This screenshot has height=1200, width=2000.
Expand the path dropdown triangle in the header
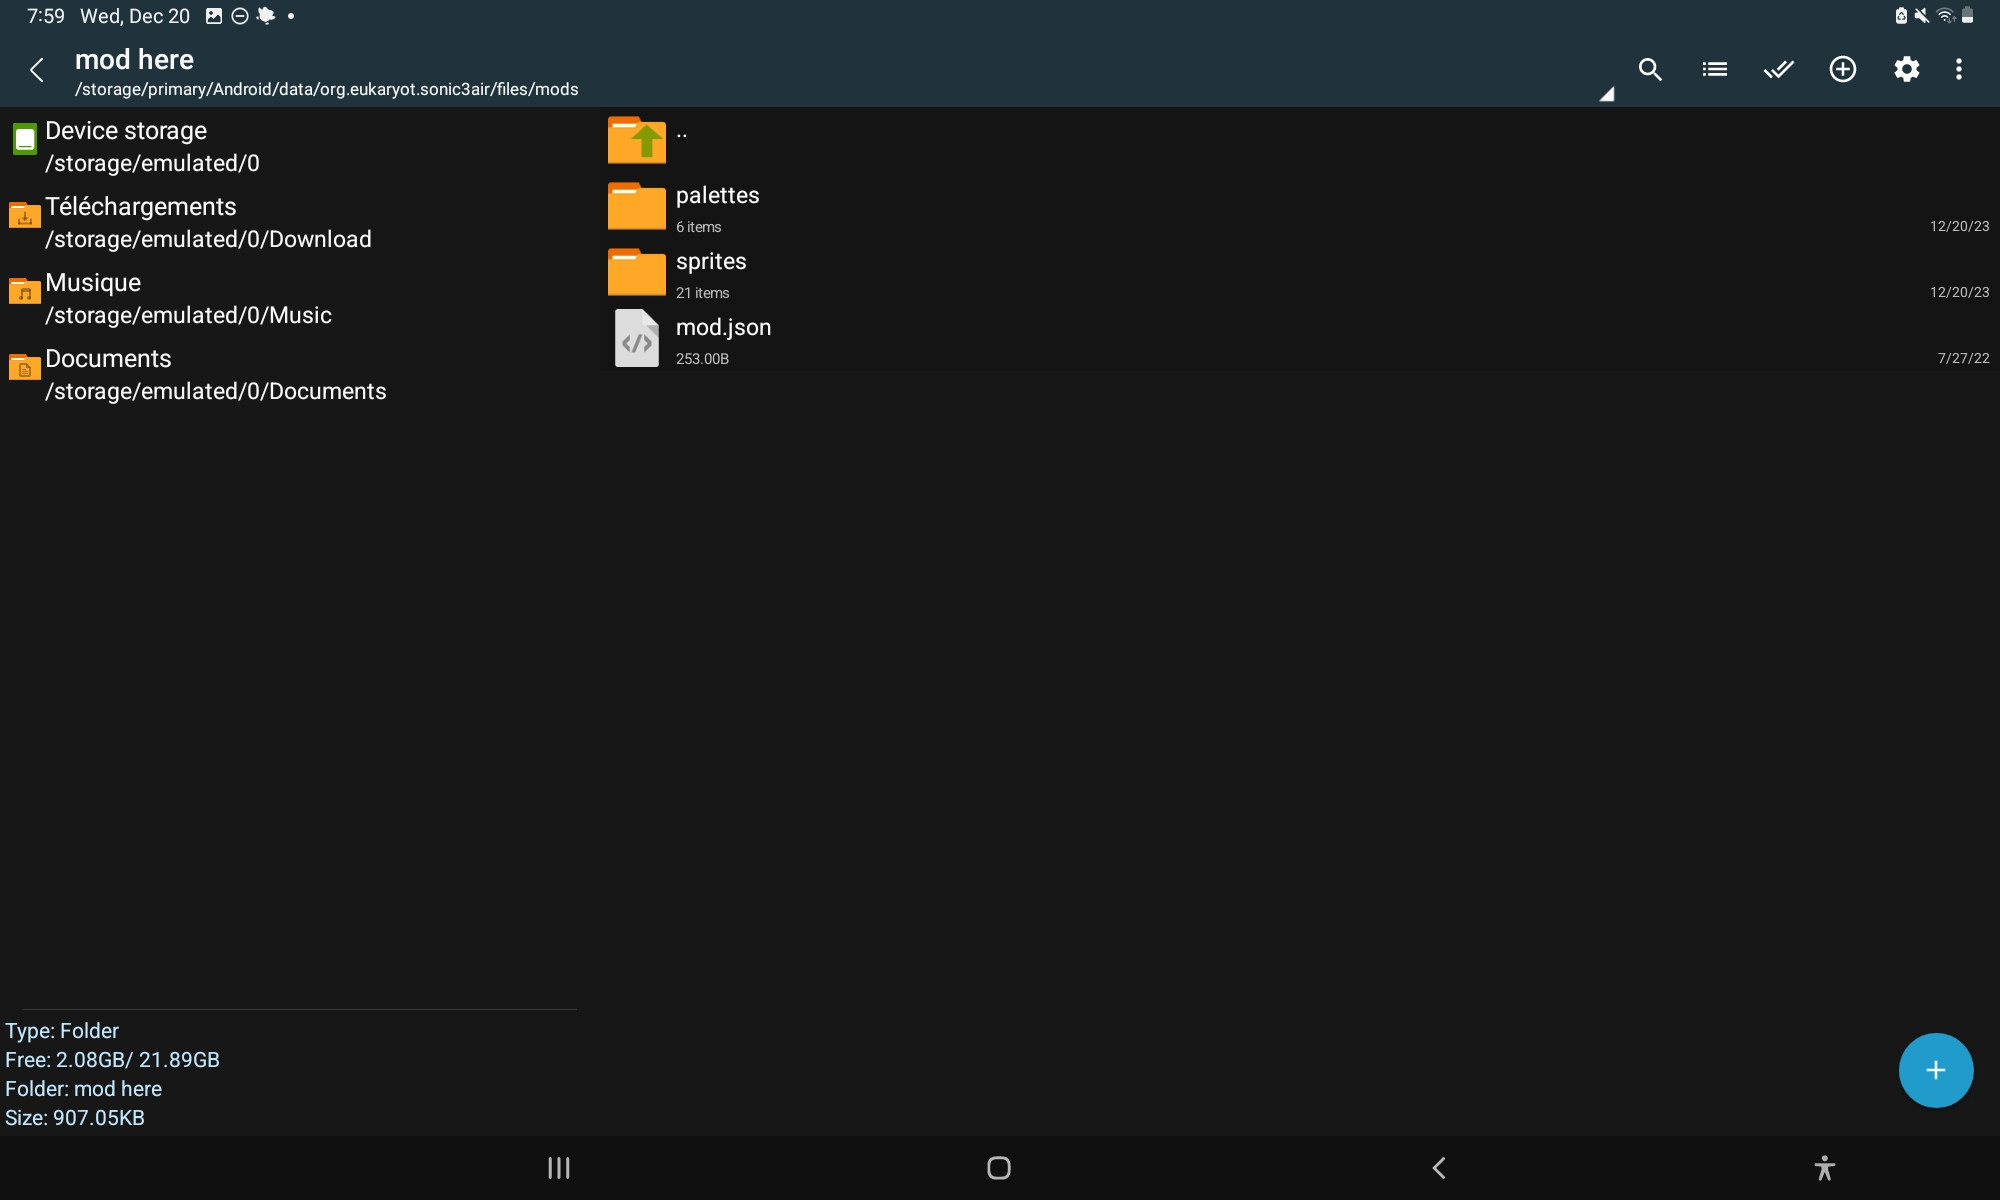[1606, 94]
